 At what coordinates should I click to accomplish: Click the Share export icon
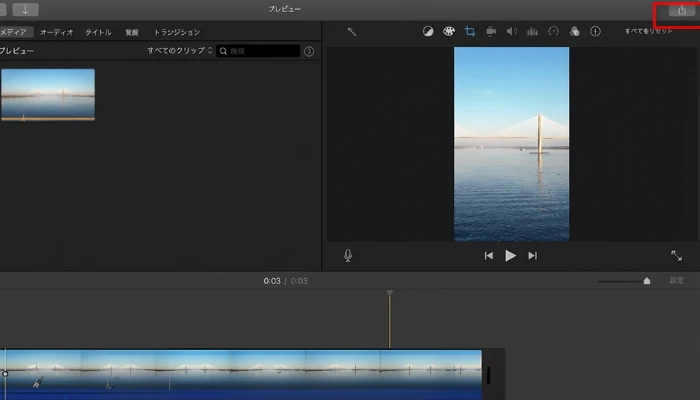tap(681, 11)
